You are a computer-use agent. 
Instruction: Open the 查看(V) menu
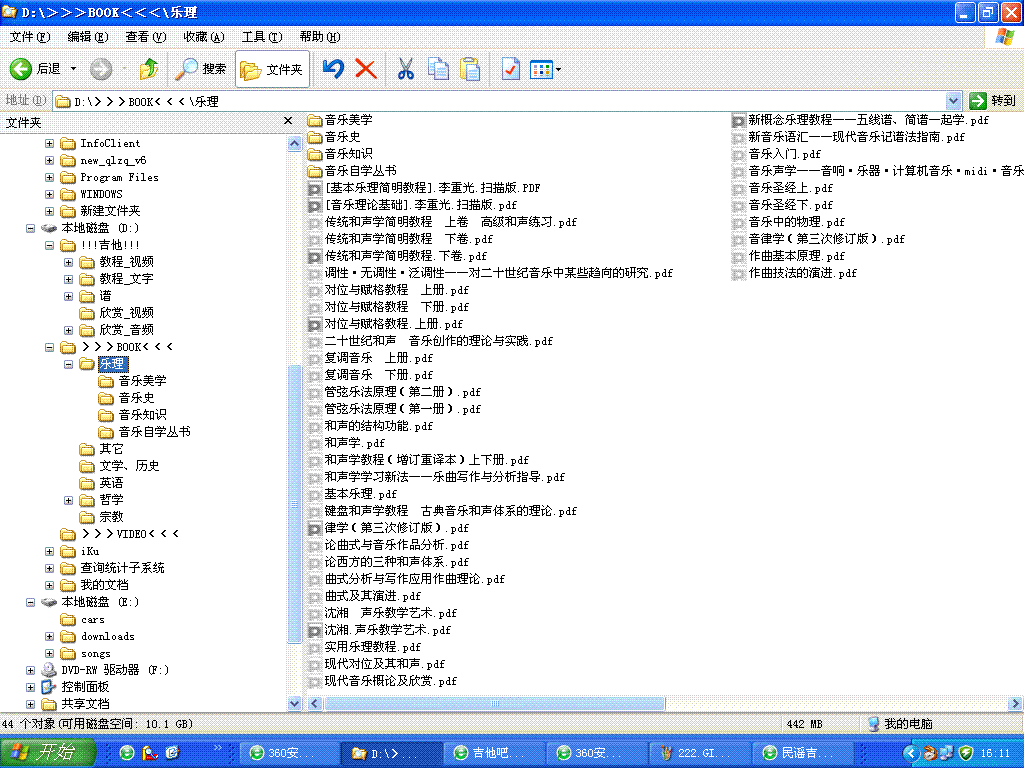[146, 37]
